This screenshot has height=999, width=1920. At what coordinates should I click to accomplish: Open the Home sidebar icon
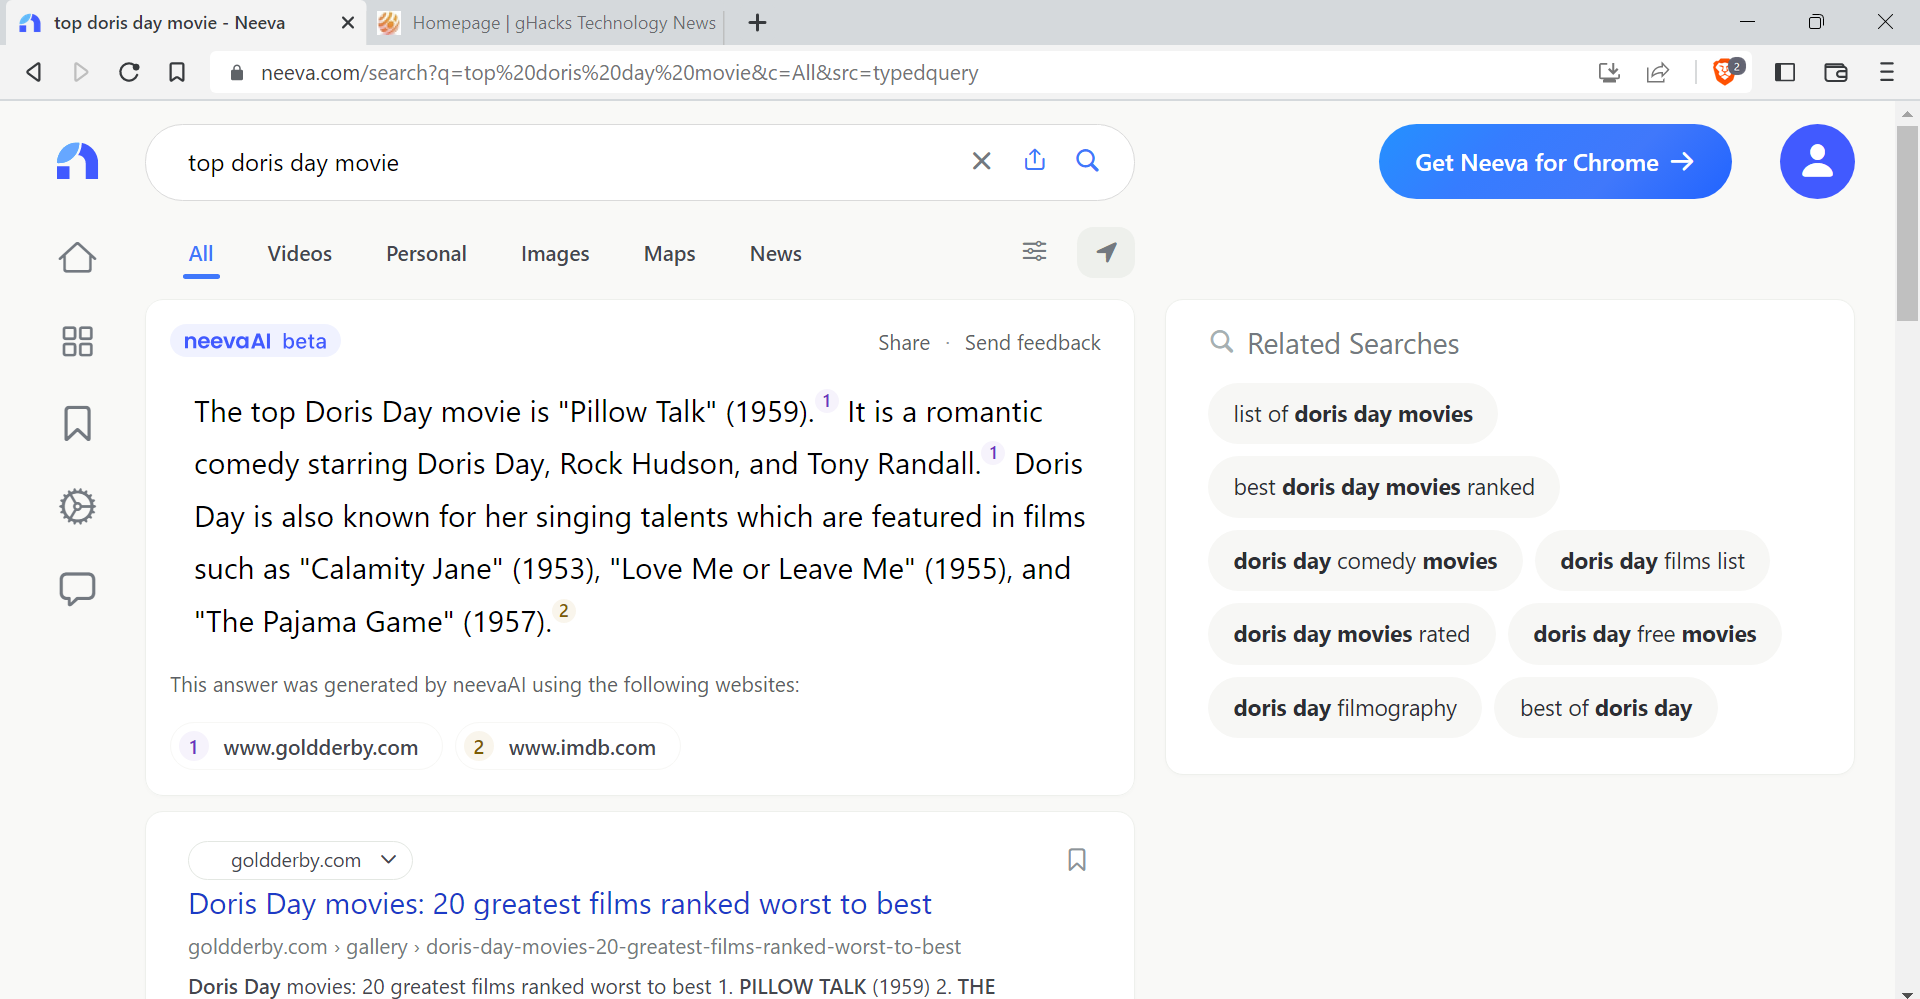tap(77, 258)
